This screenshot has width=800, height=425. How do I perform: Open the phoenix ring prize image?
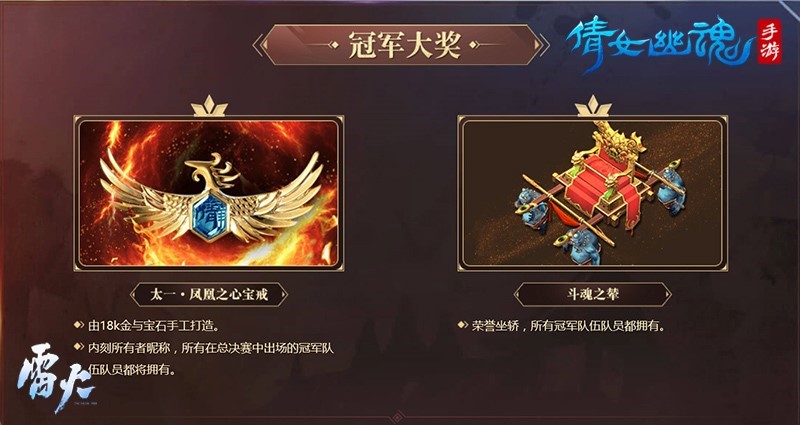pos(209,193)
